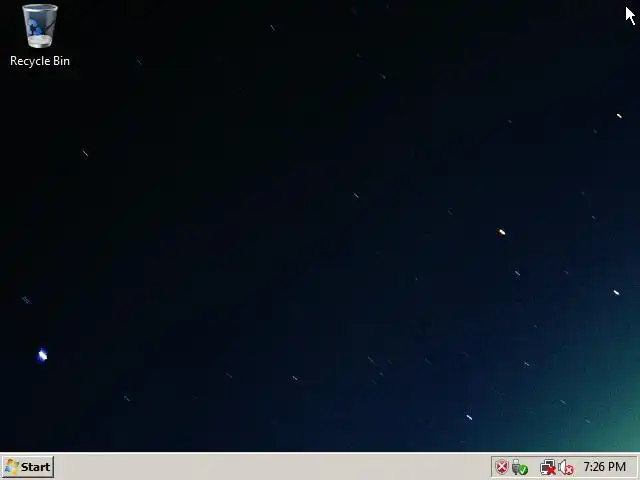Click the red security shield alert icon

point(502,467)
